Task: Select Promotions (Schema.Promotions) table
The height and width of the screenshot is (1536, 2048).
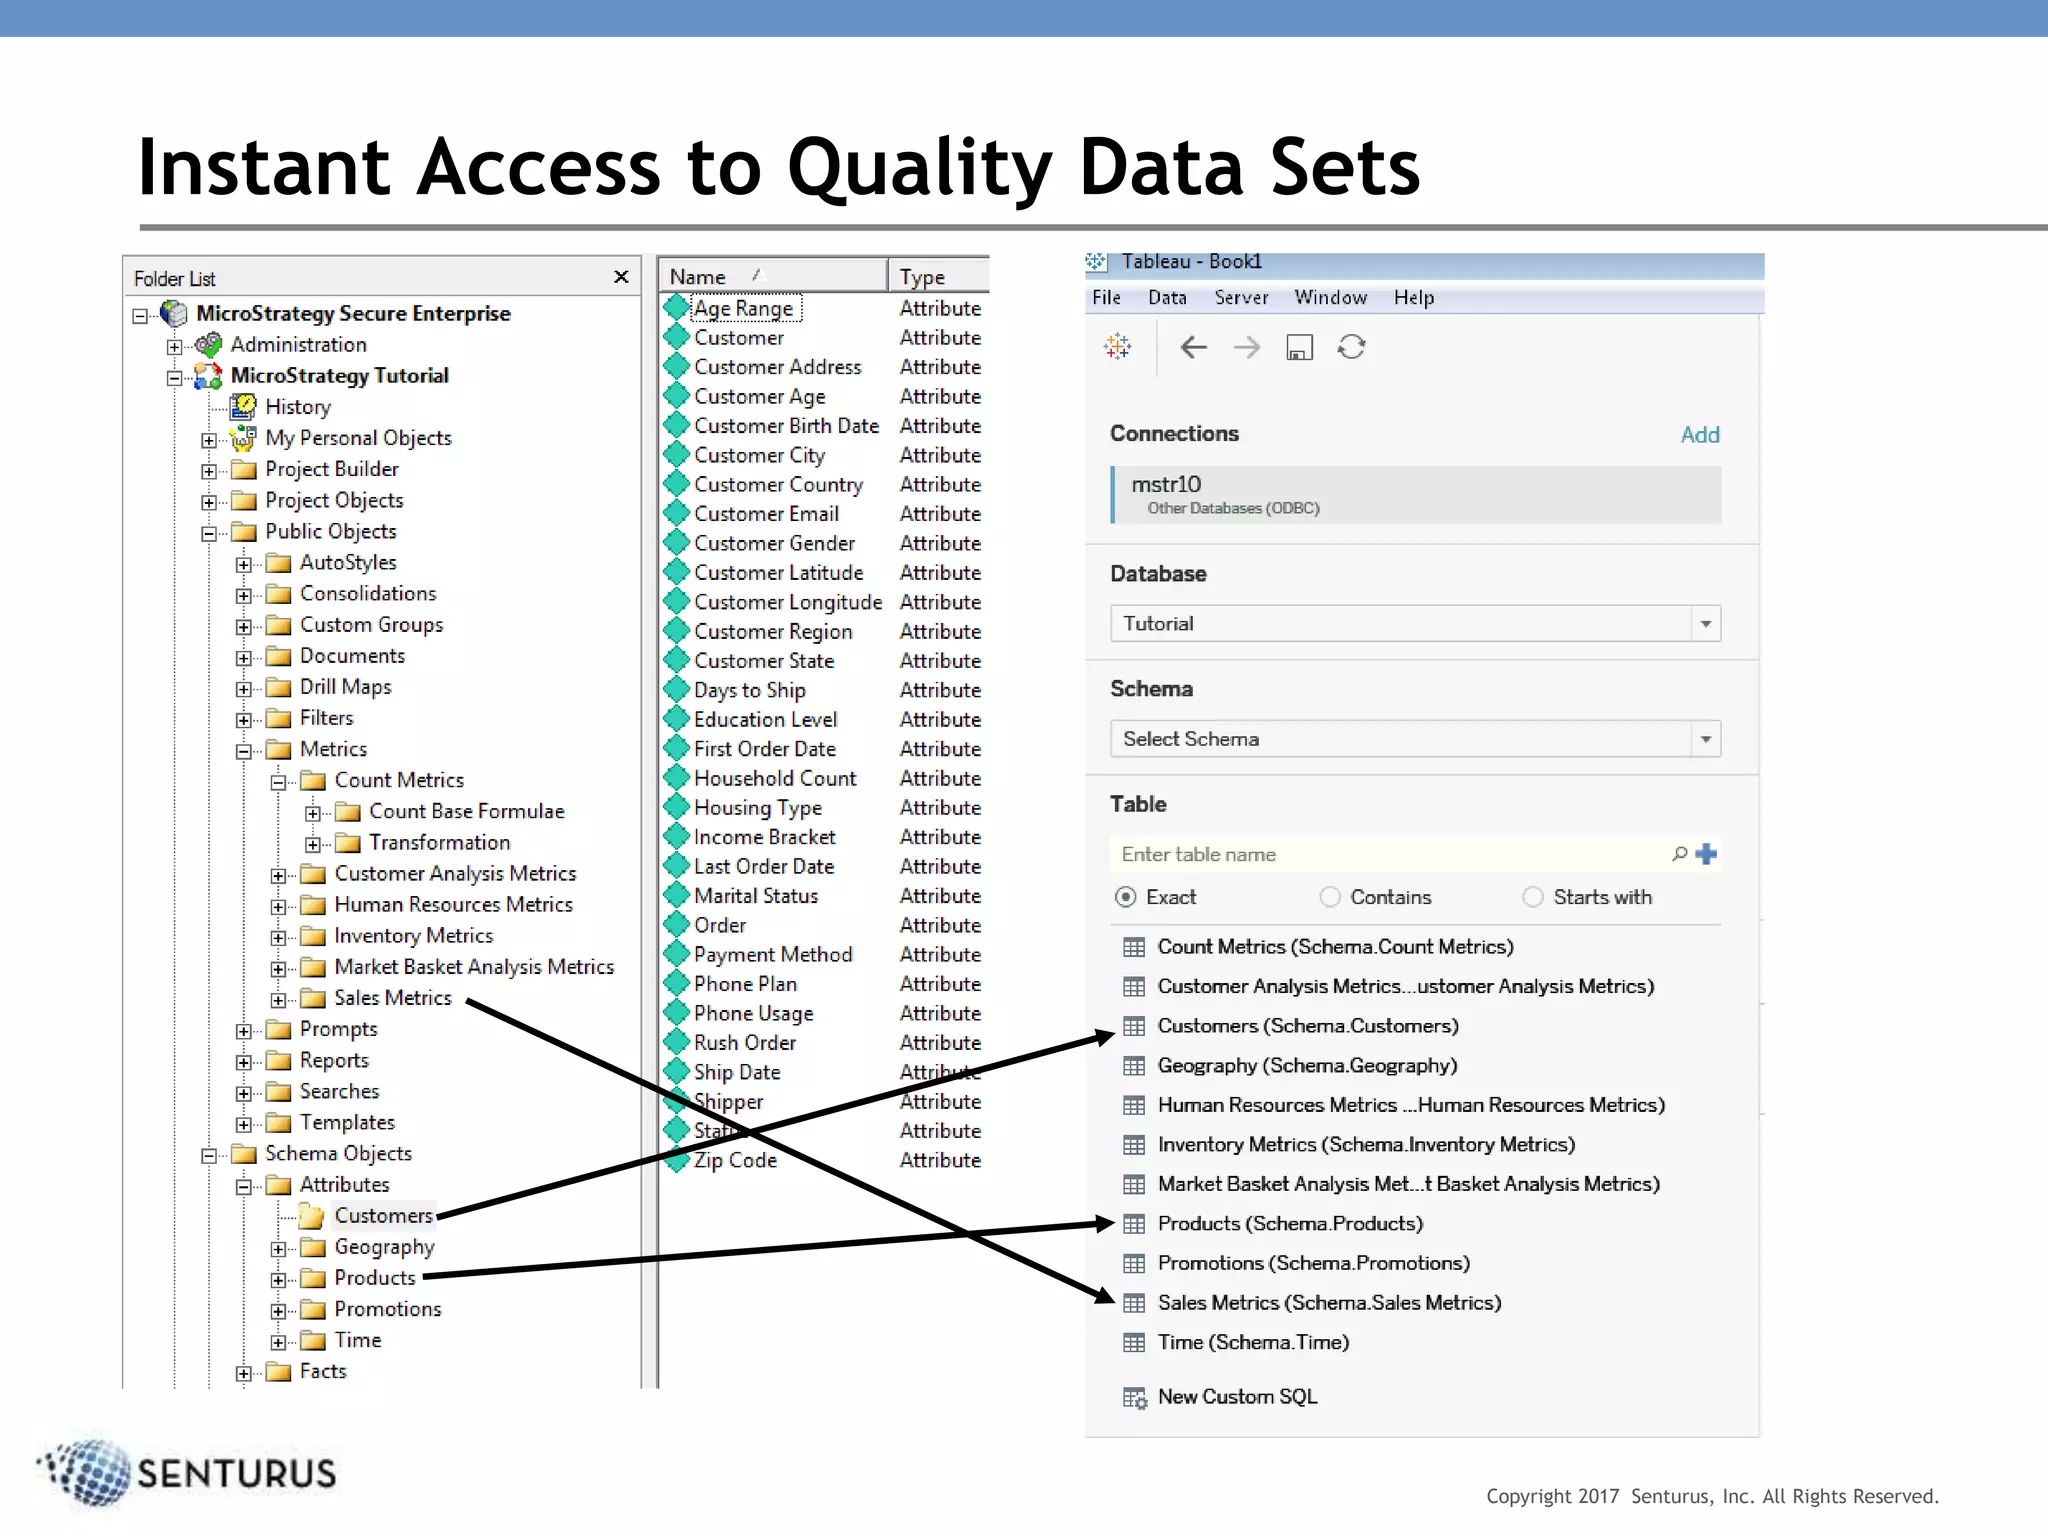Action: (1313, 1263)
